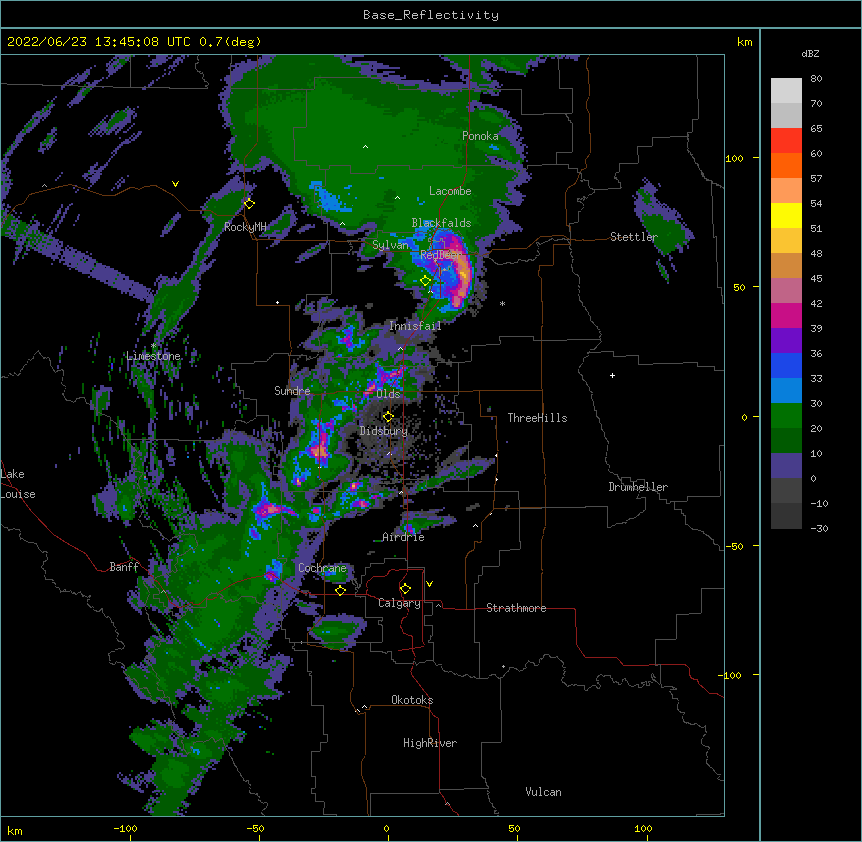Click the light gray 70–80 dBZ legend swatch
This screenshot has height=842, width=862.
(786, 91)
